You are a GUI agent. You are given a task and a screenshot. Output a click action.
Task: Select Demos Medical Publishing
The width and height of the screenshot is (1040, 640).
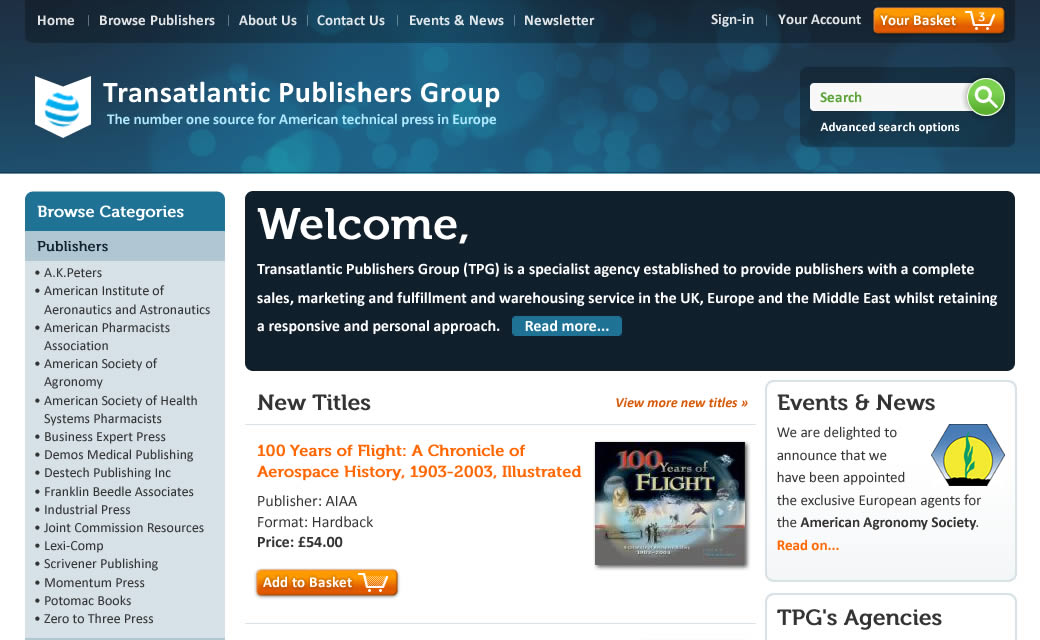coord(119,454)
